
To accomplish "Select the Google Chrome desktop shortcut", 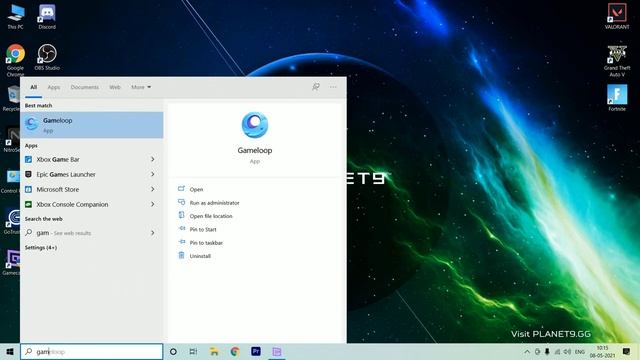I will point(16,60).
